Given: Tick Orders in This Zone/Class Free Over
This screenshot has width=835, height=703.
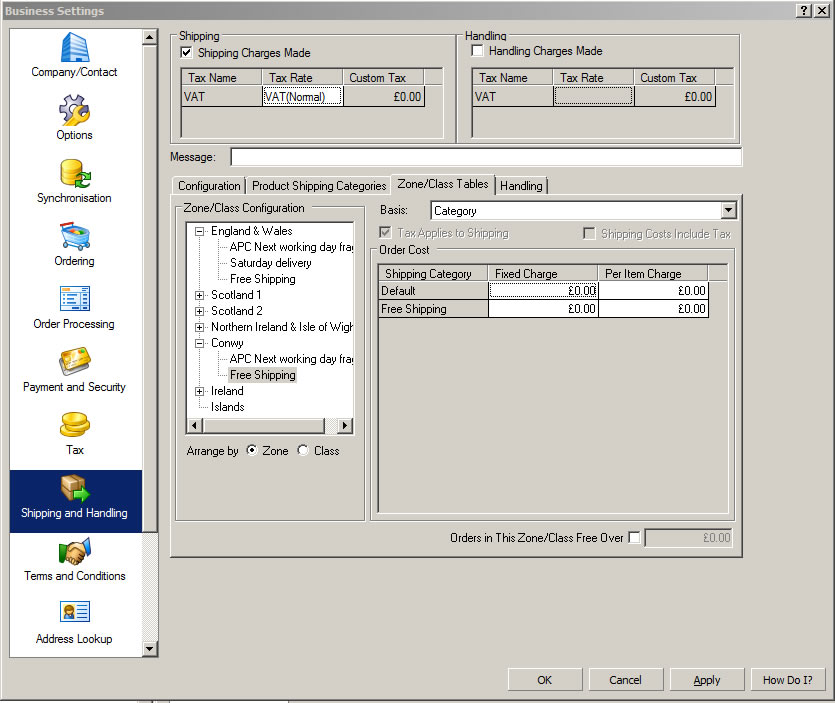Looking at the screenshot, I should [x=634, y=538].
